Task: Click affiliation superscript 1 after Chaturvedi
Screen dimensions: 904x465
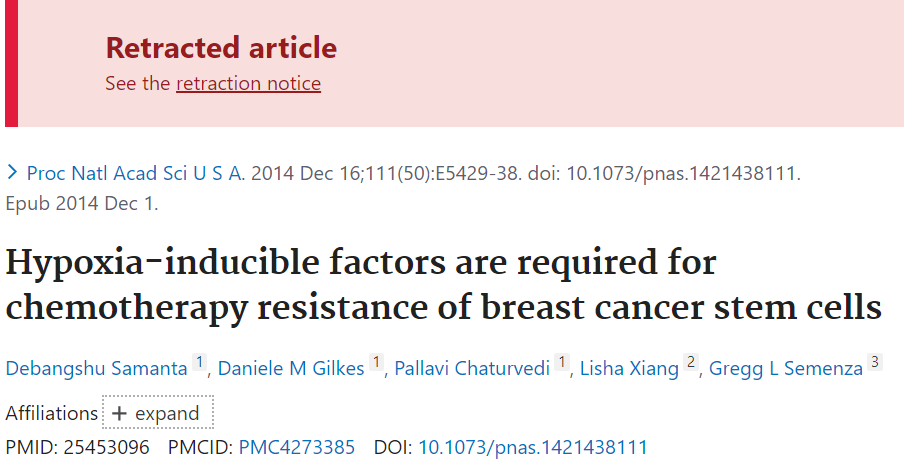Action: point(562,362)
